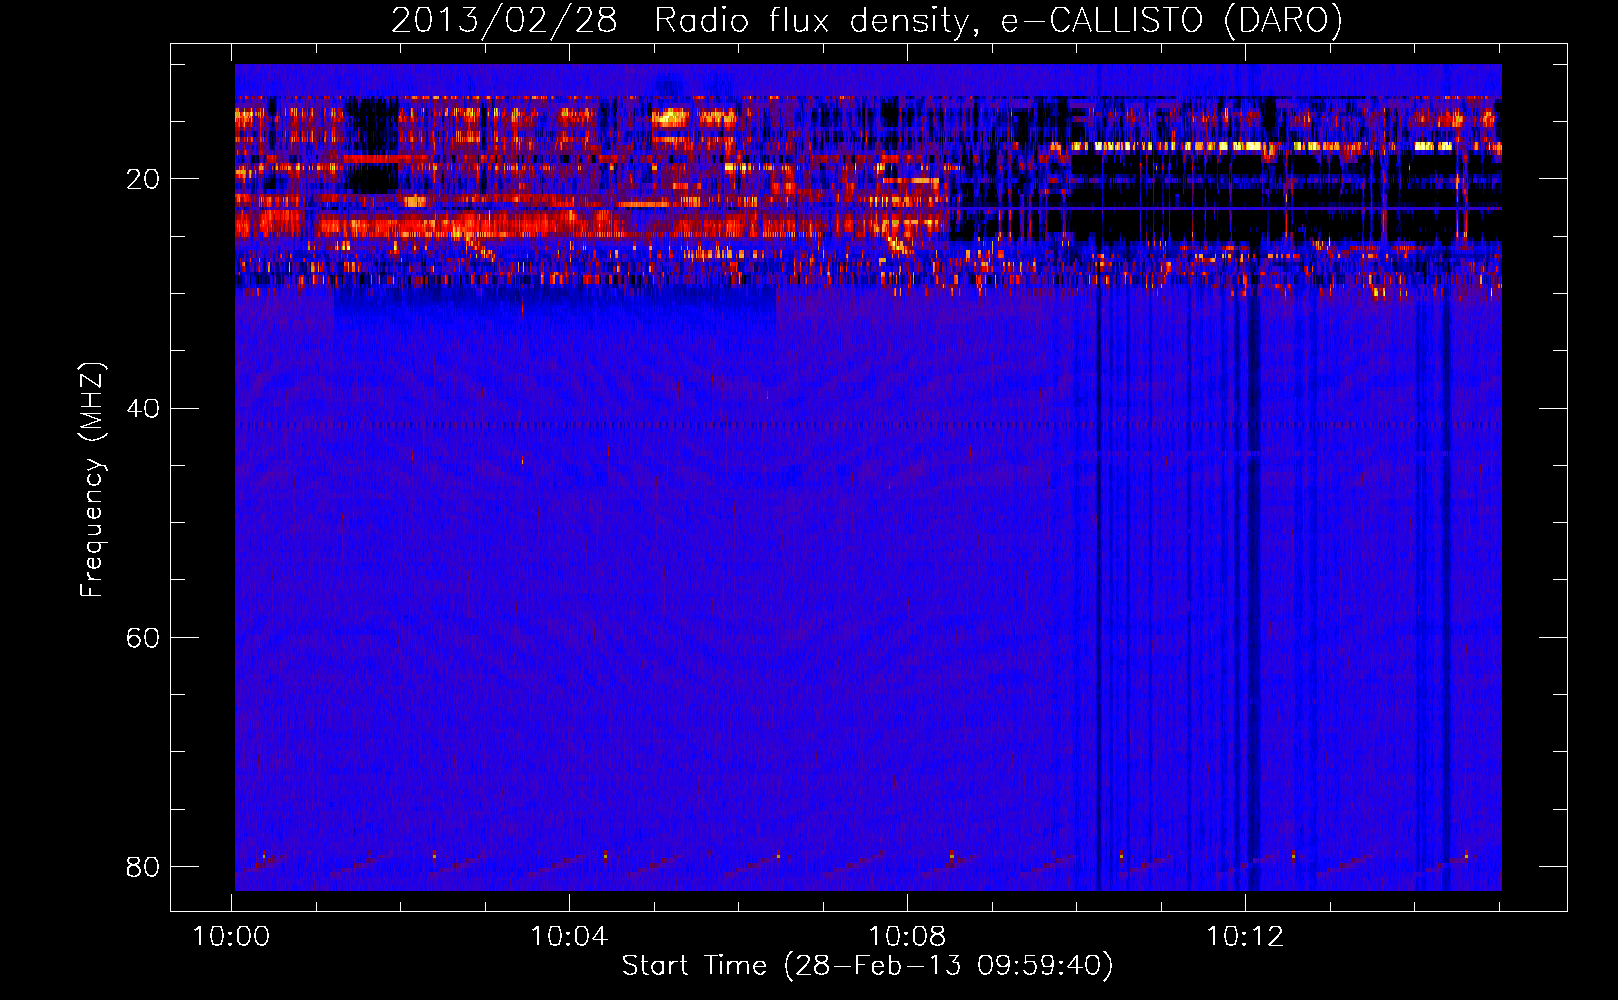Image resolution: width=1618 pixels, height=1000 pixels.
Task: Click the 80 MHz frequency tick label
Action: pos(142,866)
